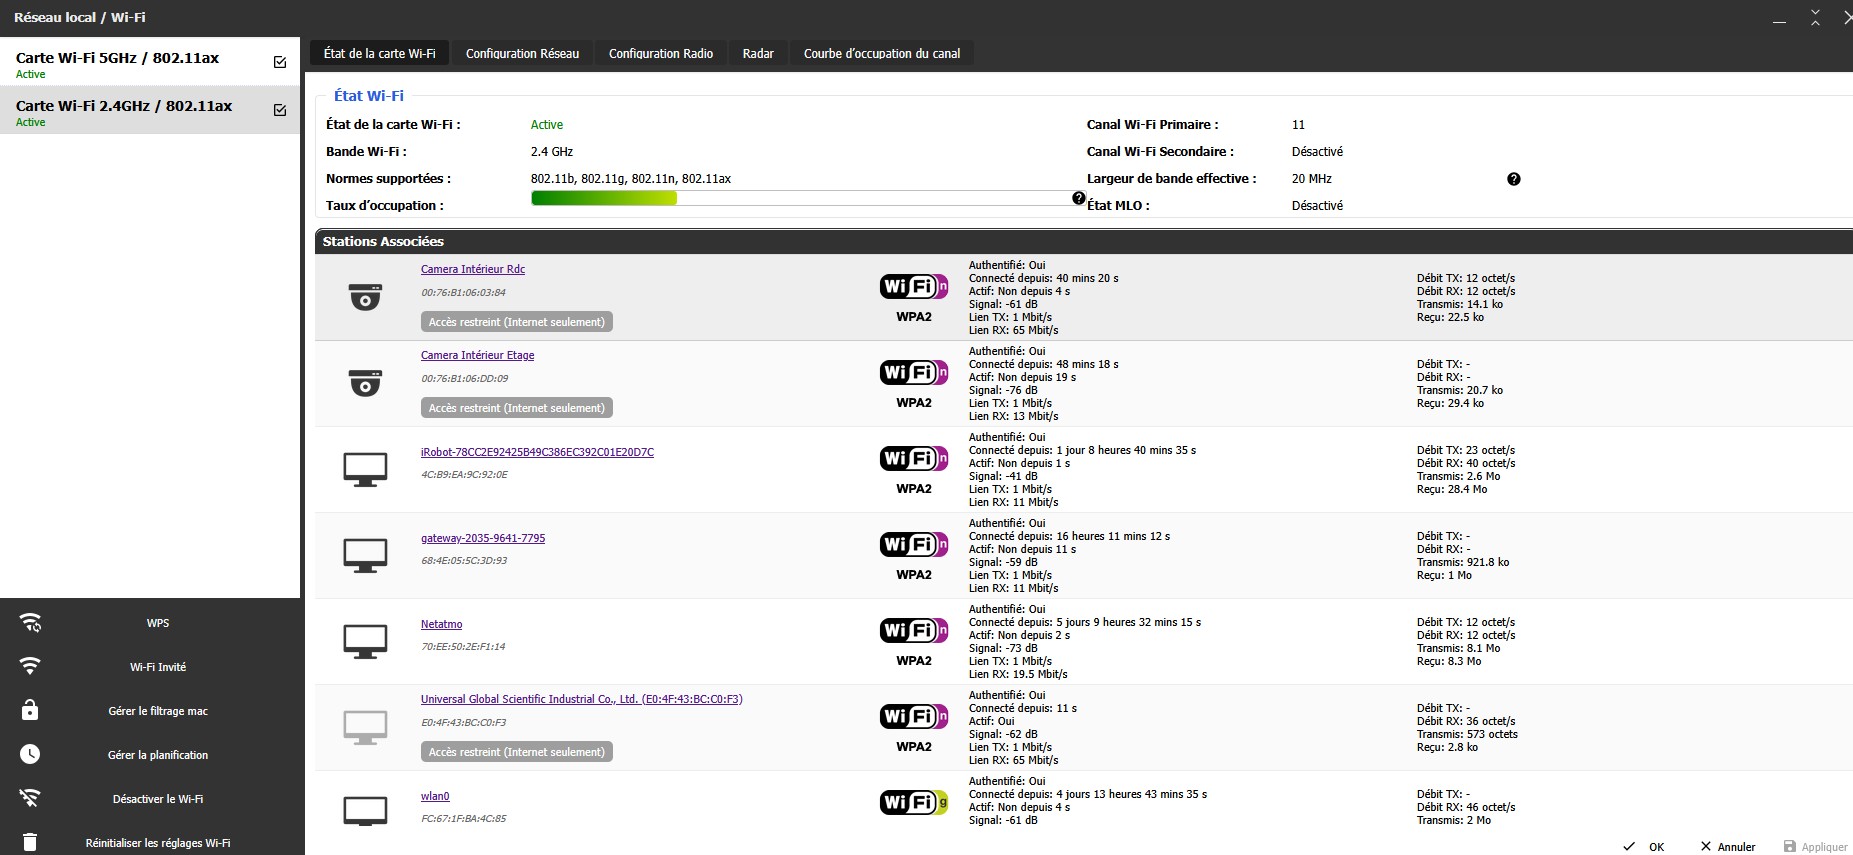Click the Taux d'occupation progress bar
Screen dimensions: 1853x855
coord(802,198)
